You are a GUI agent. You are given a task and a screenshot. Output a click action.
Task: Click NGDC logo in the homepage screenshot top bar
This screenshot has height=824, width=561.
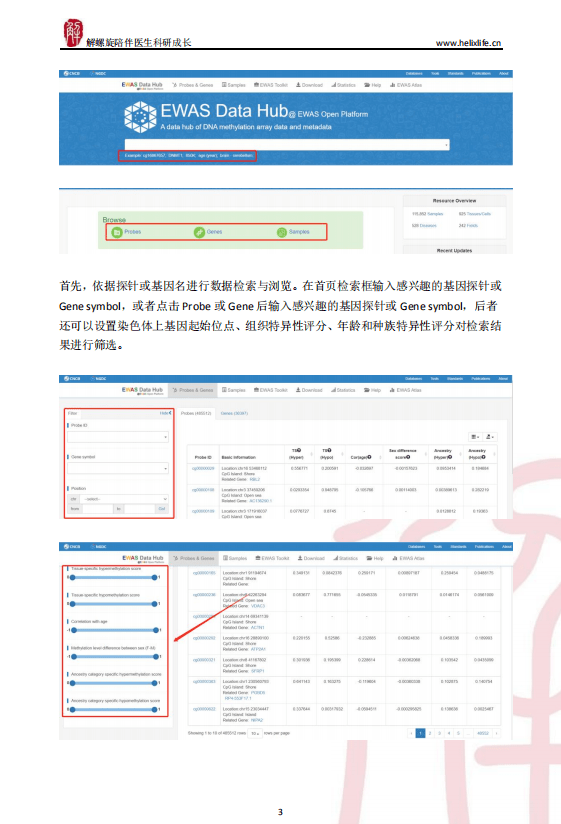point(98,74)
